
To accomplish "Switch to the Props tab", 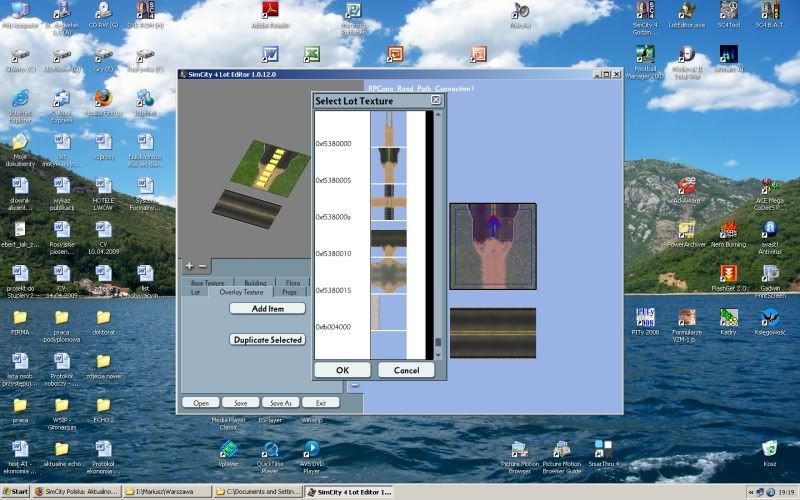I will 289,292.
